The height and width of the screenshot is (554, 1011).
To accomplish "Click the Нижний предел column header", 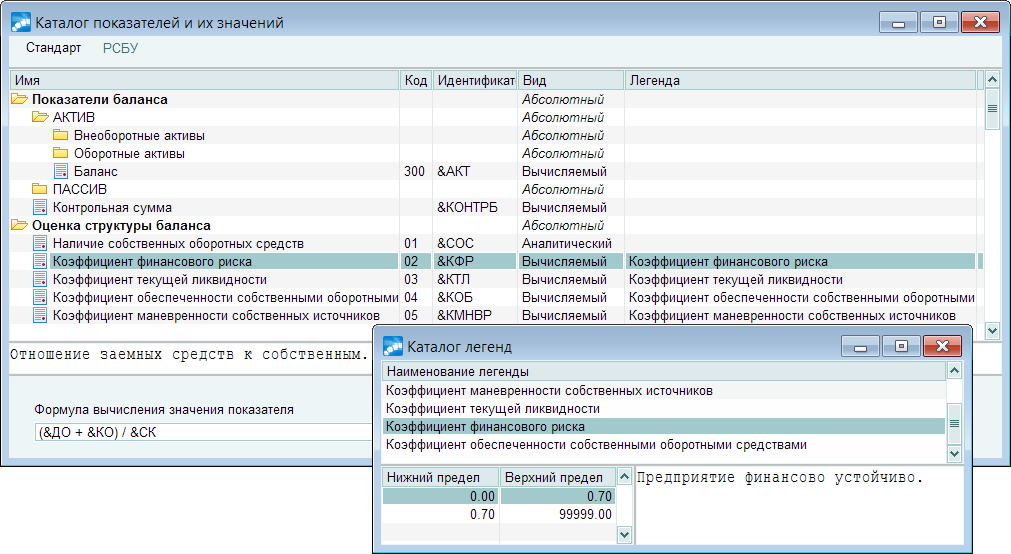I will tap(440, 477).
